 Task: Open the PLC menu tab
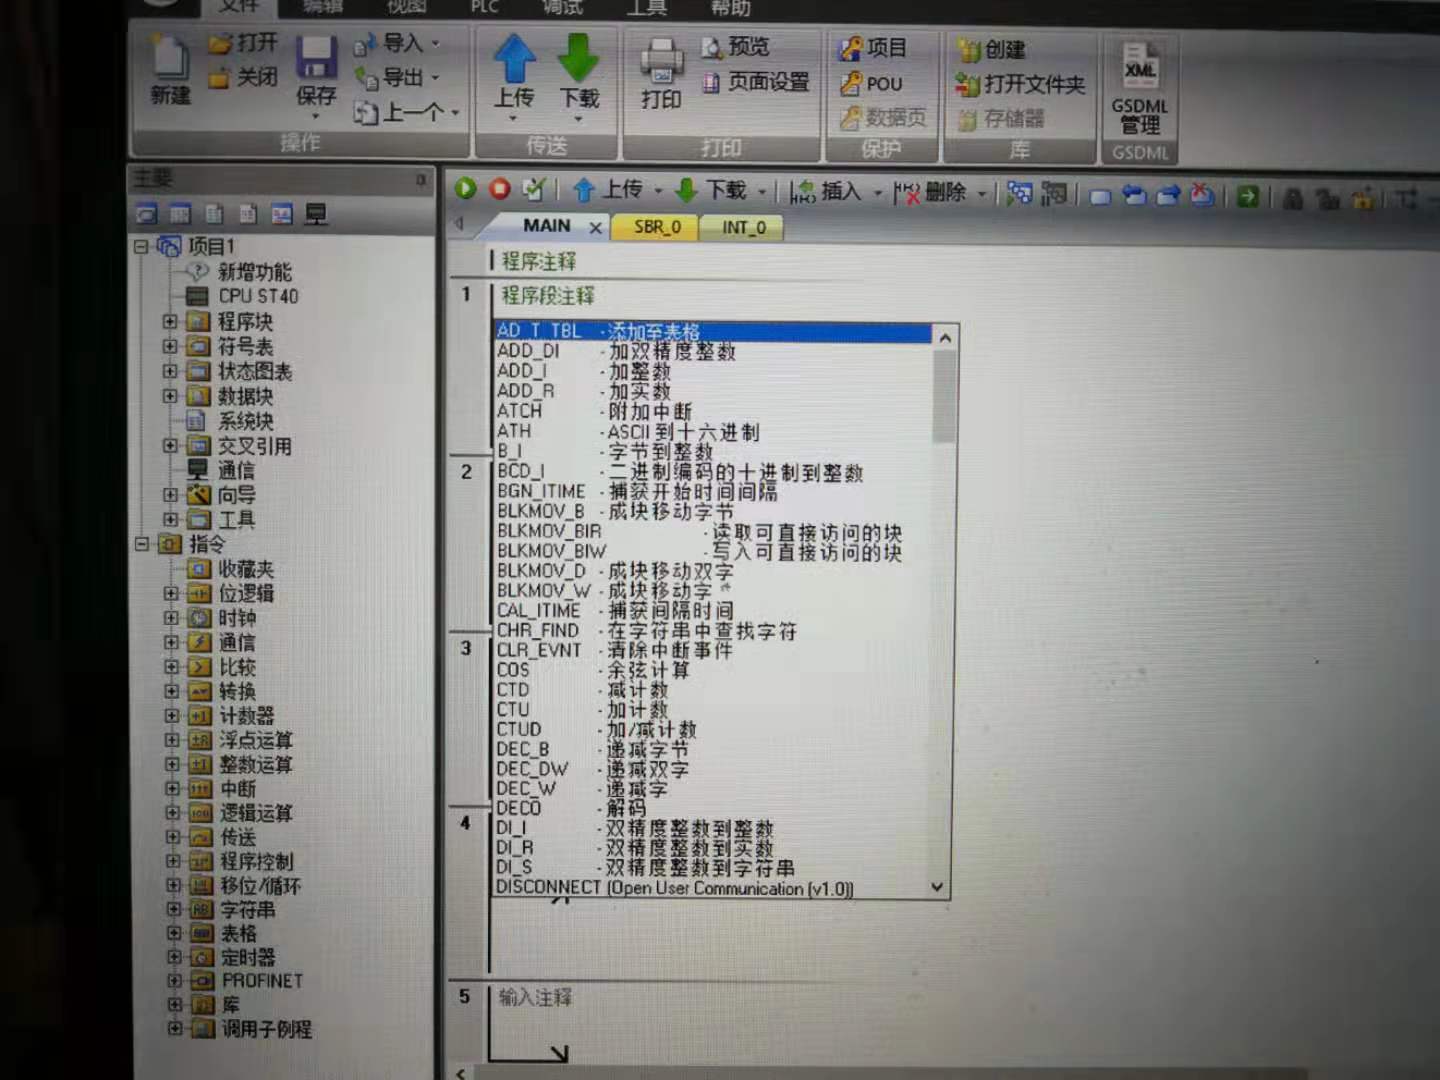[x=485, y=7]
